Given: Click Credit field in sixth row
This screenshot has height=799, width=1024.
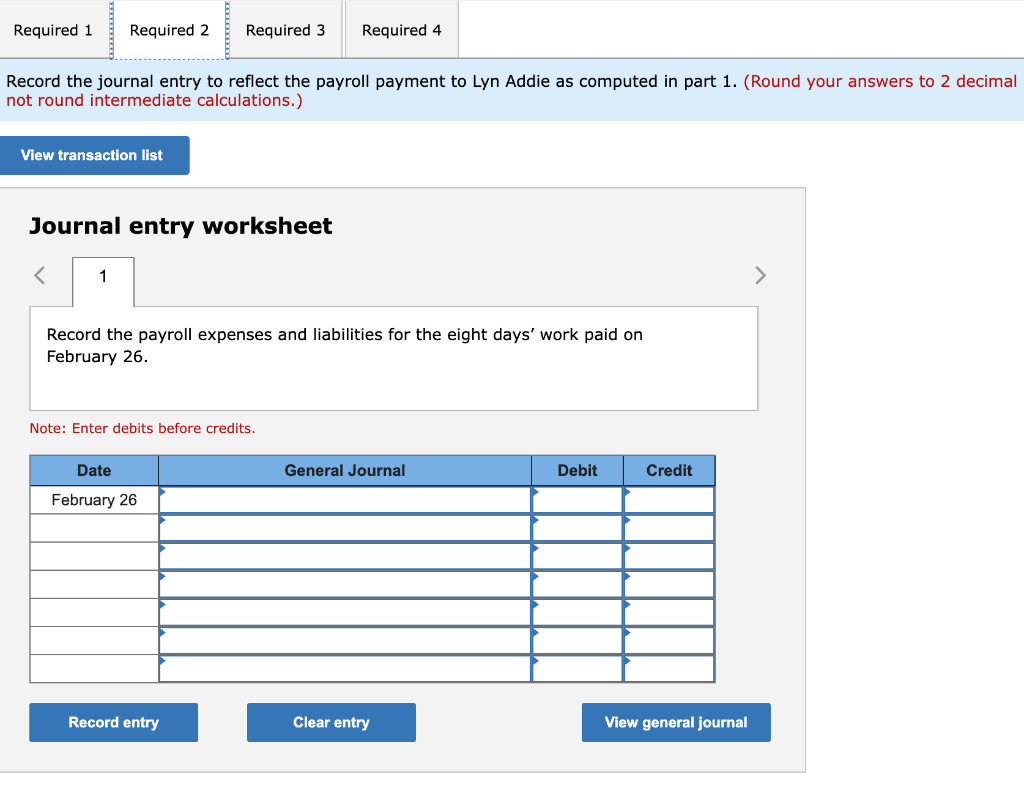Looking at the screenshot, I should click(x=669, y=640).
